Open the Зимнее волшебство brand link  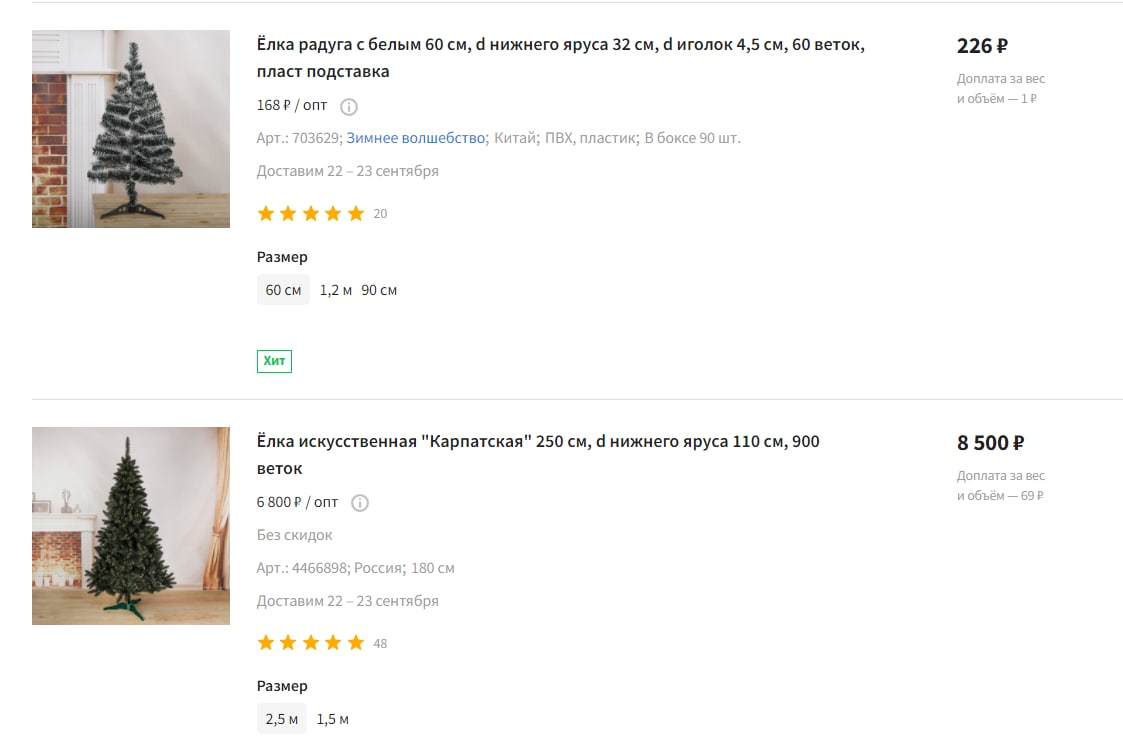(415, 138)
